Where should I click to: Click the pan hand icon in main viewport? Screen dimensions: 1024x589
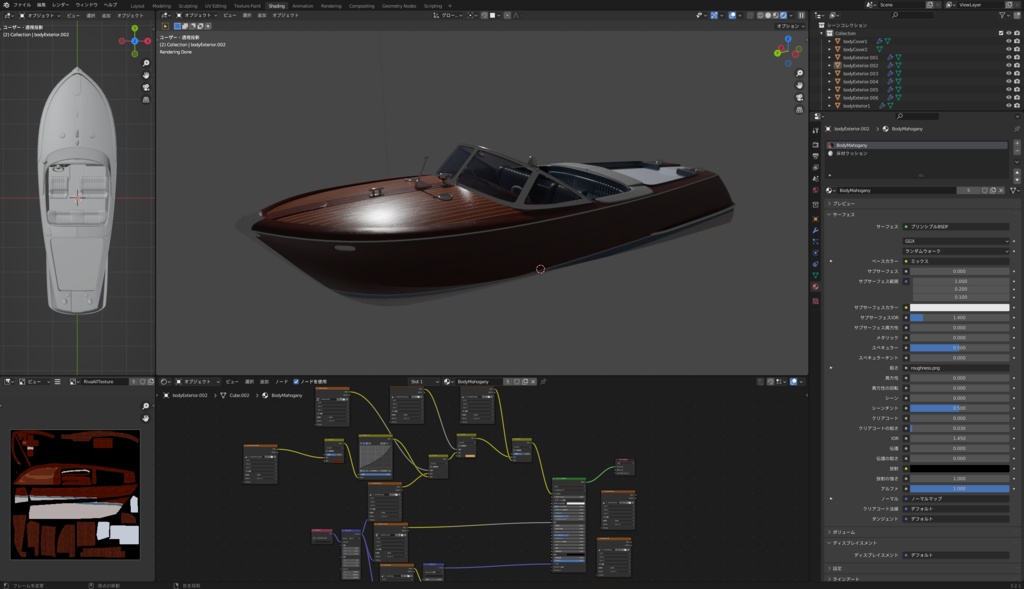(x=799, y=86)
